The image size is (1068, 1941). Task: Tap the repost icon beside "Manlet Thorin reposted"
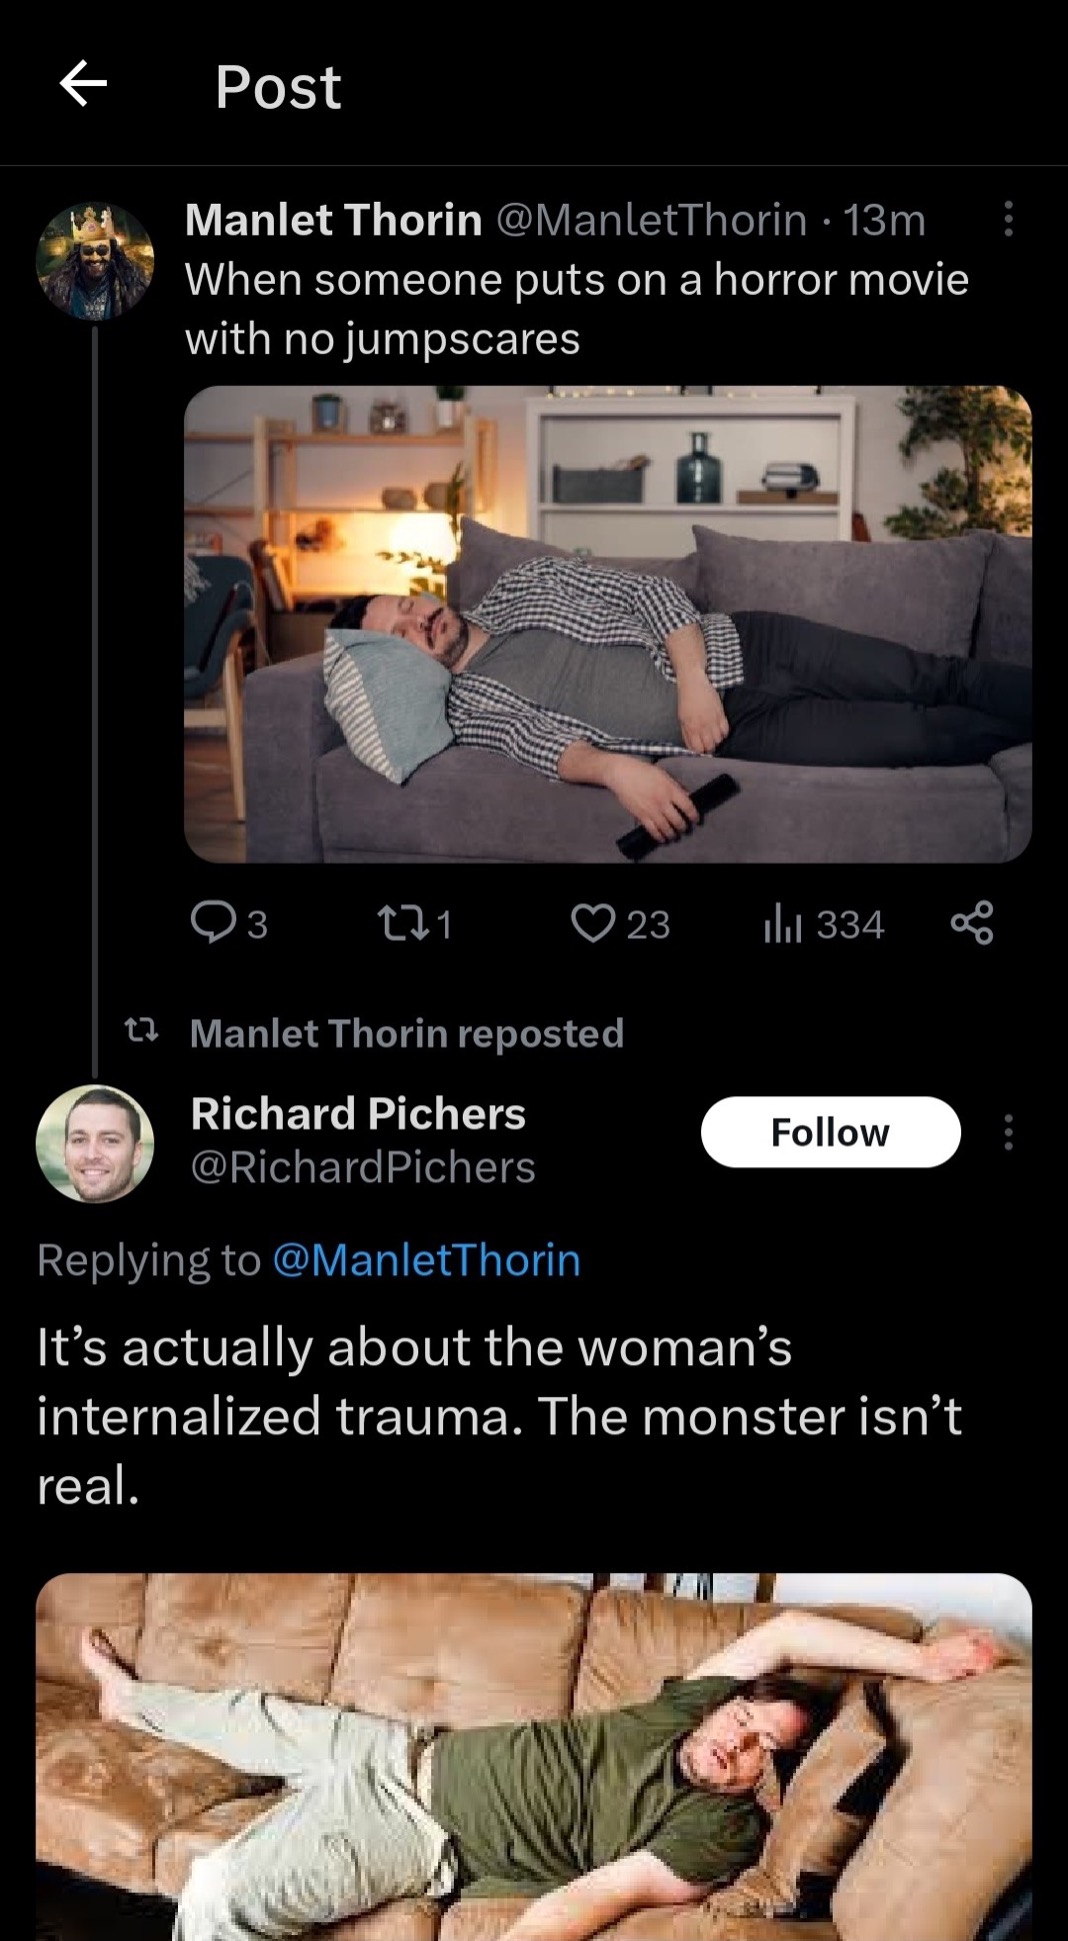[x=141, y=1030]
